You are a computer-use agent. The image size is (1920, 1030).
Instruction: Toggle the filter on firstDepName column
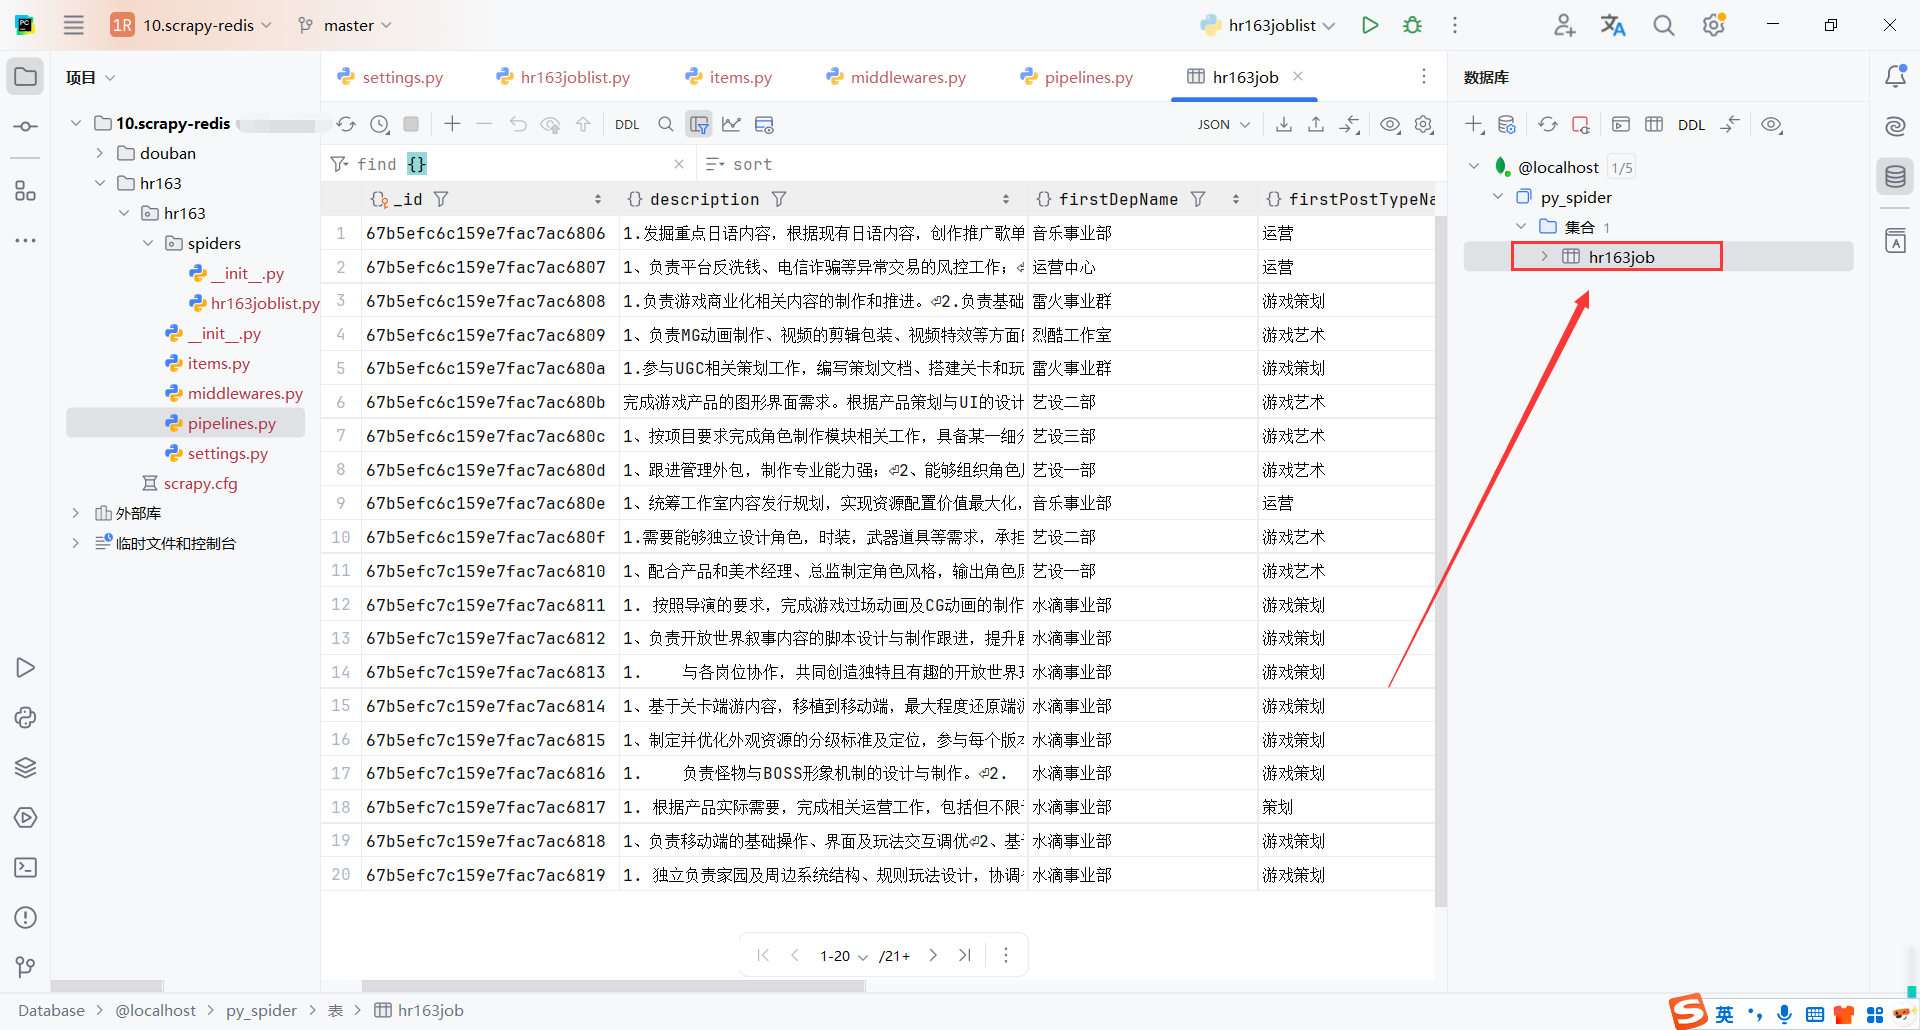click(x=1198, y=199)
